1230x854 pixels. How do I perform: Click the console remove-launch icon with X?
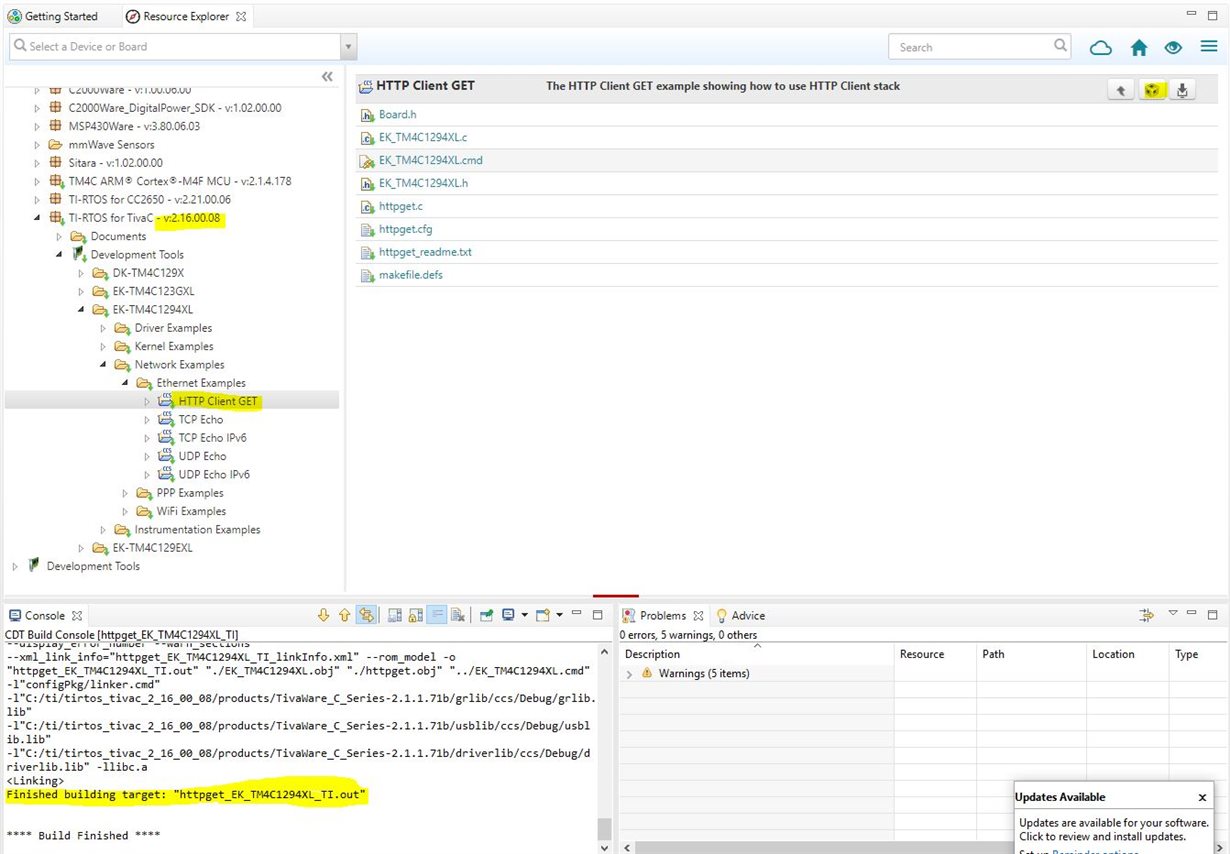(x=457, y=615)
